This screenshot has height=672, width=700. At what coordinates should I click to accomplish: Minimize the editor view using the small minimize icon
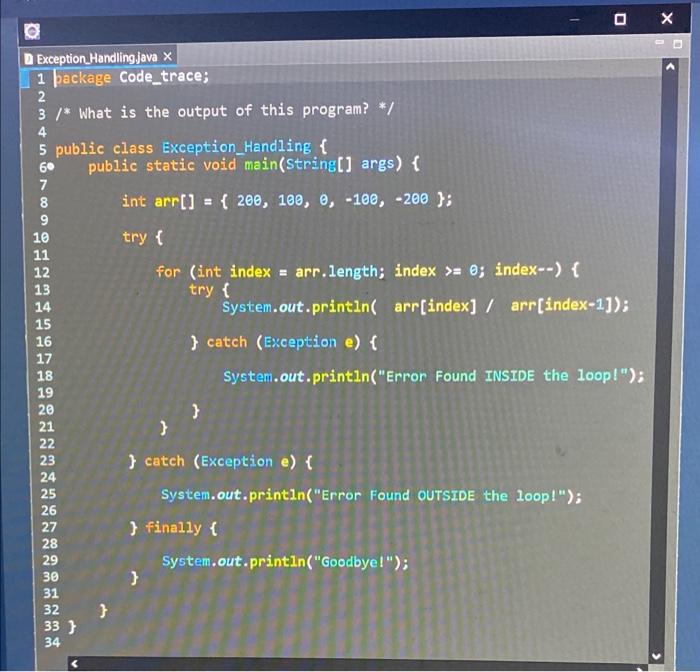click(x=659, y=42)
